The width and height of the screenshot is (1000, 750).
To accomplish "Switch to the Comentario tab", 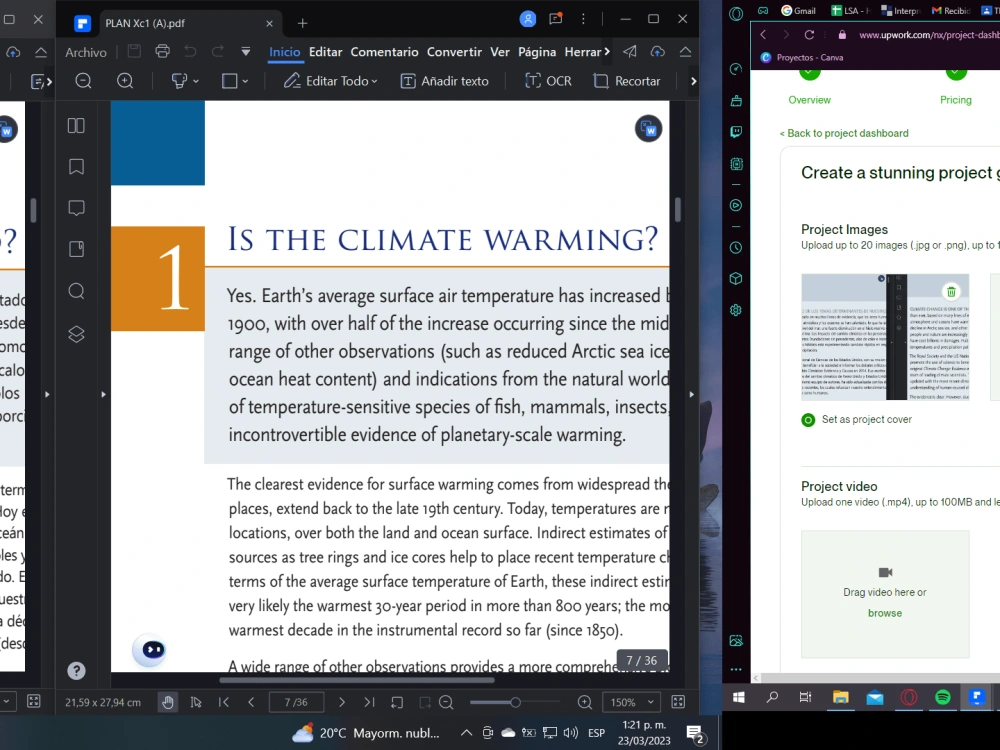I will (385, 52).
